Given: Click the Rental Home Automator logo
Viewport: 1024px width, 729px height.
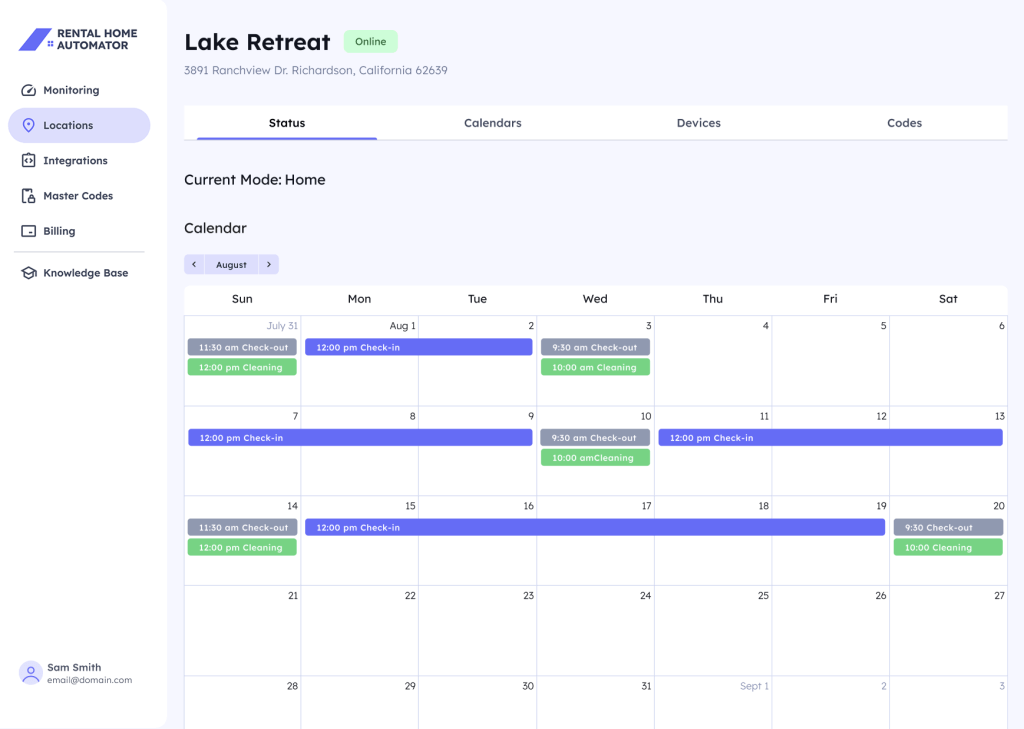Looking at the screenshot, I should (78, 39).
